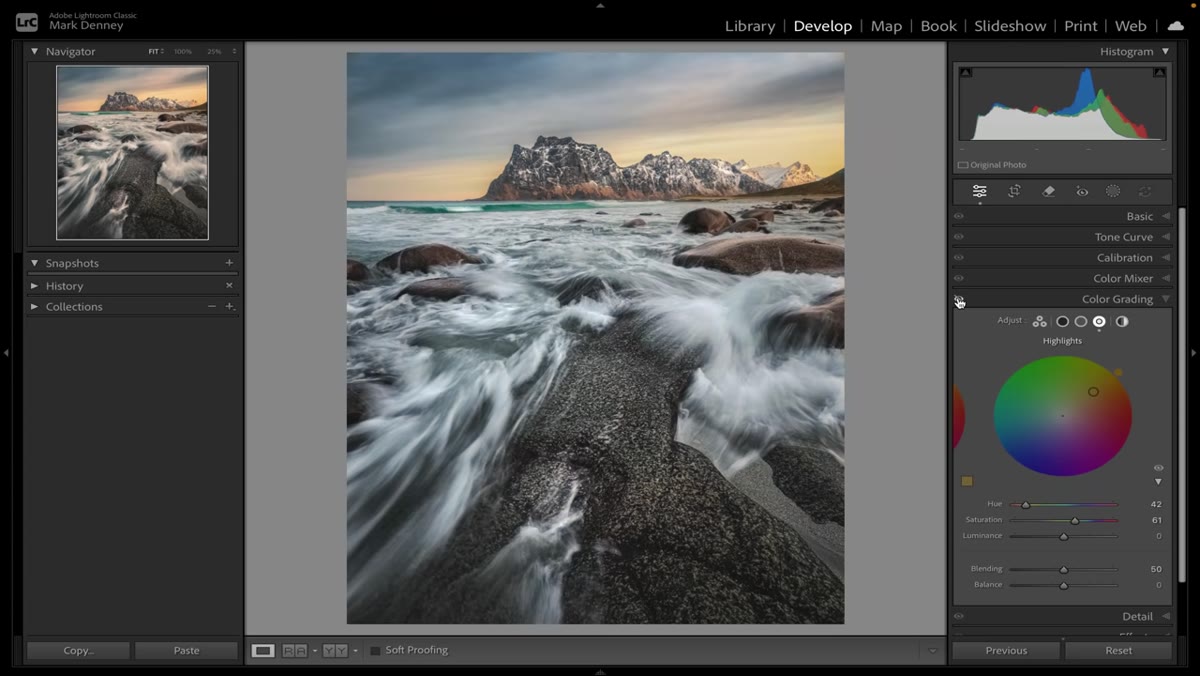This screenshot has height=676, width=1200.
Task: Click the Copy... button
Action: (x=78, y=650)
